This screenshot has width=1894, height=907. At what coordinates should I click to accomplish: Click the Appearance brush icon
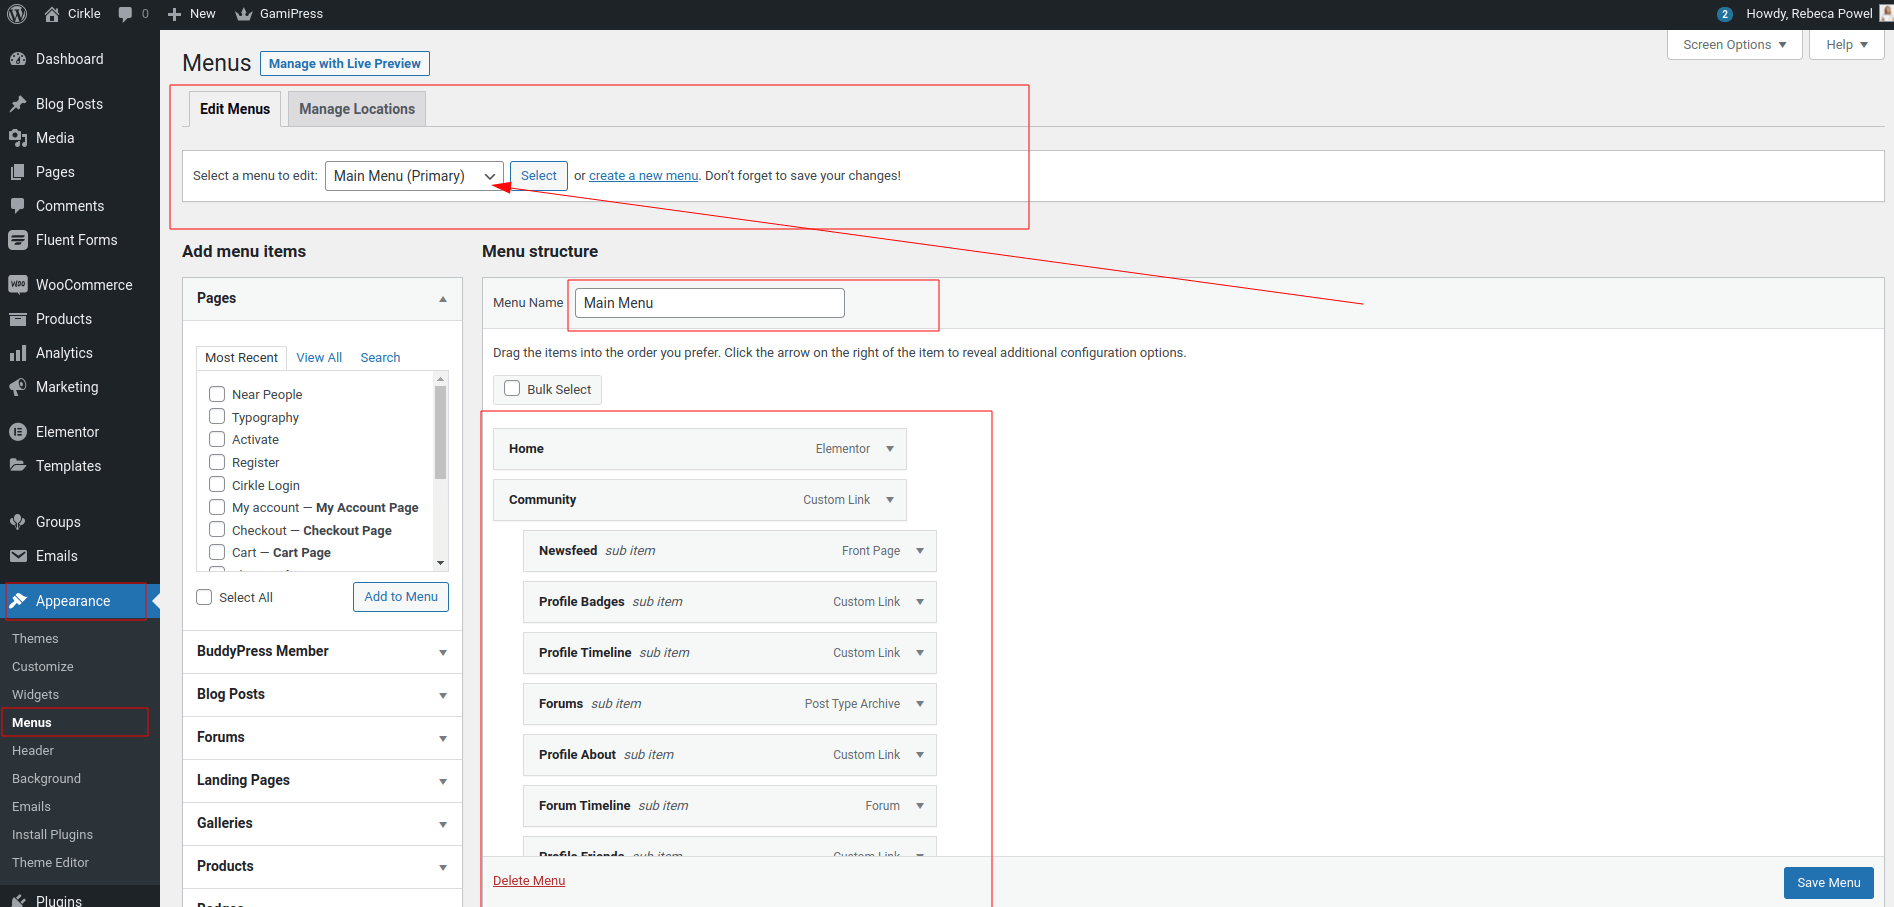coord(18,601)
